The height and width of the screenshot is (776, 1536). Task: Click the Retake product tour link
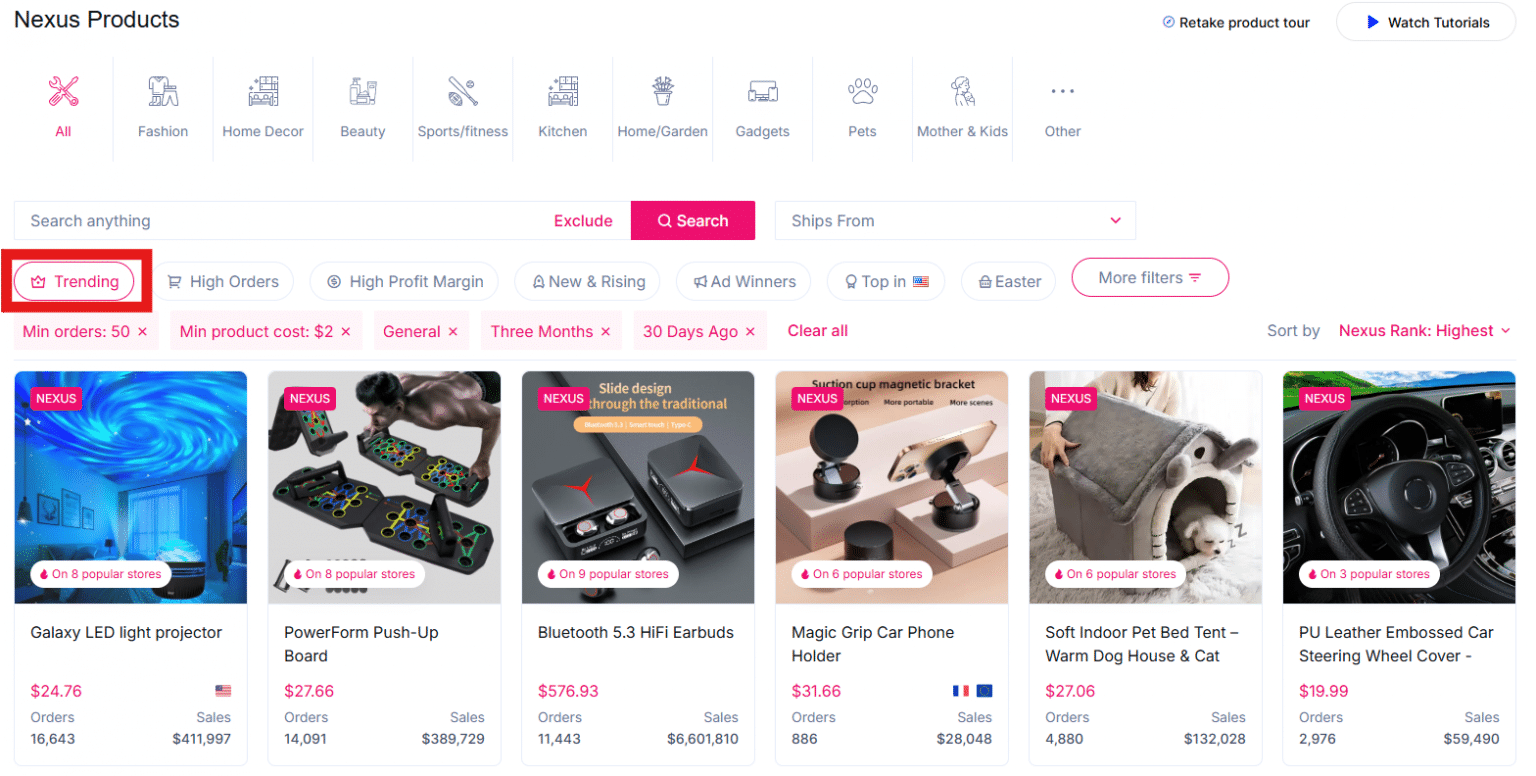click(x=1236, y=21)
